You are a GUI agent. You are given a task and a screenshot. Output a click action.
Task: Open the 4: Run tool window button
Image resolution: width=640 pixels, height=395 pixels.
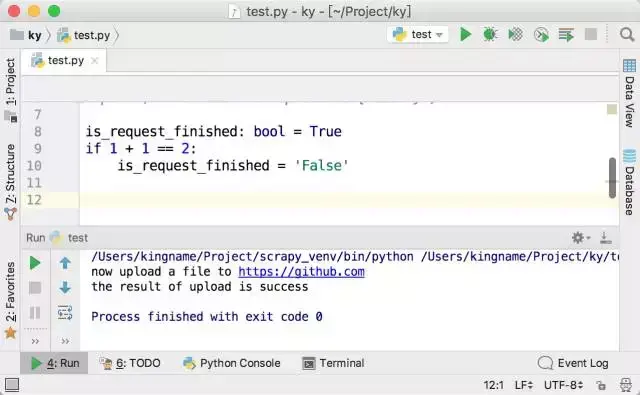tap(54, 363)
